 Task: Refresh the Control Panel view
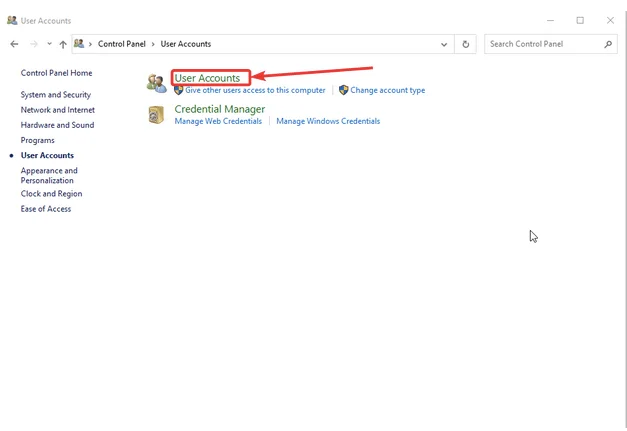point(465,44)
